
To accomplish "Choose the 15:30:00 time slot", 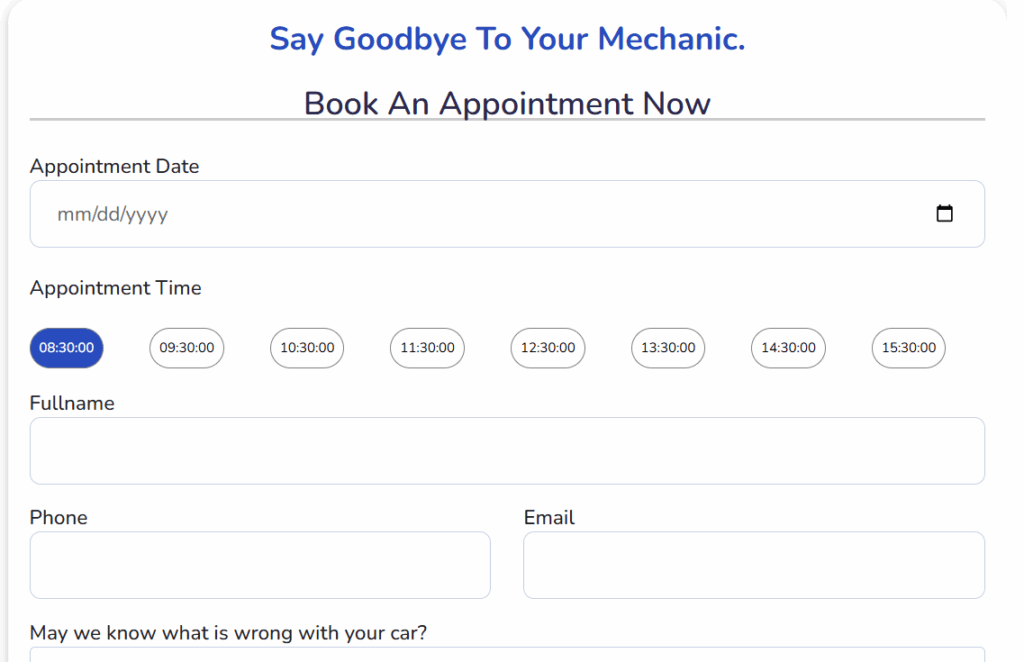I will [908, 348].
